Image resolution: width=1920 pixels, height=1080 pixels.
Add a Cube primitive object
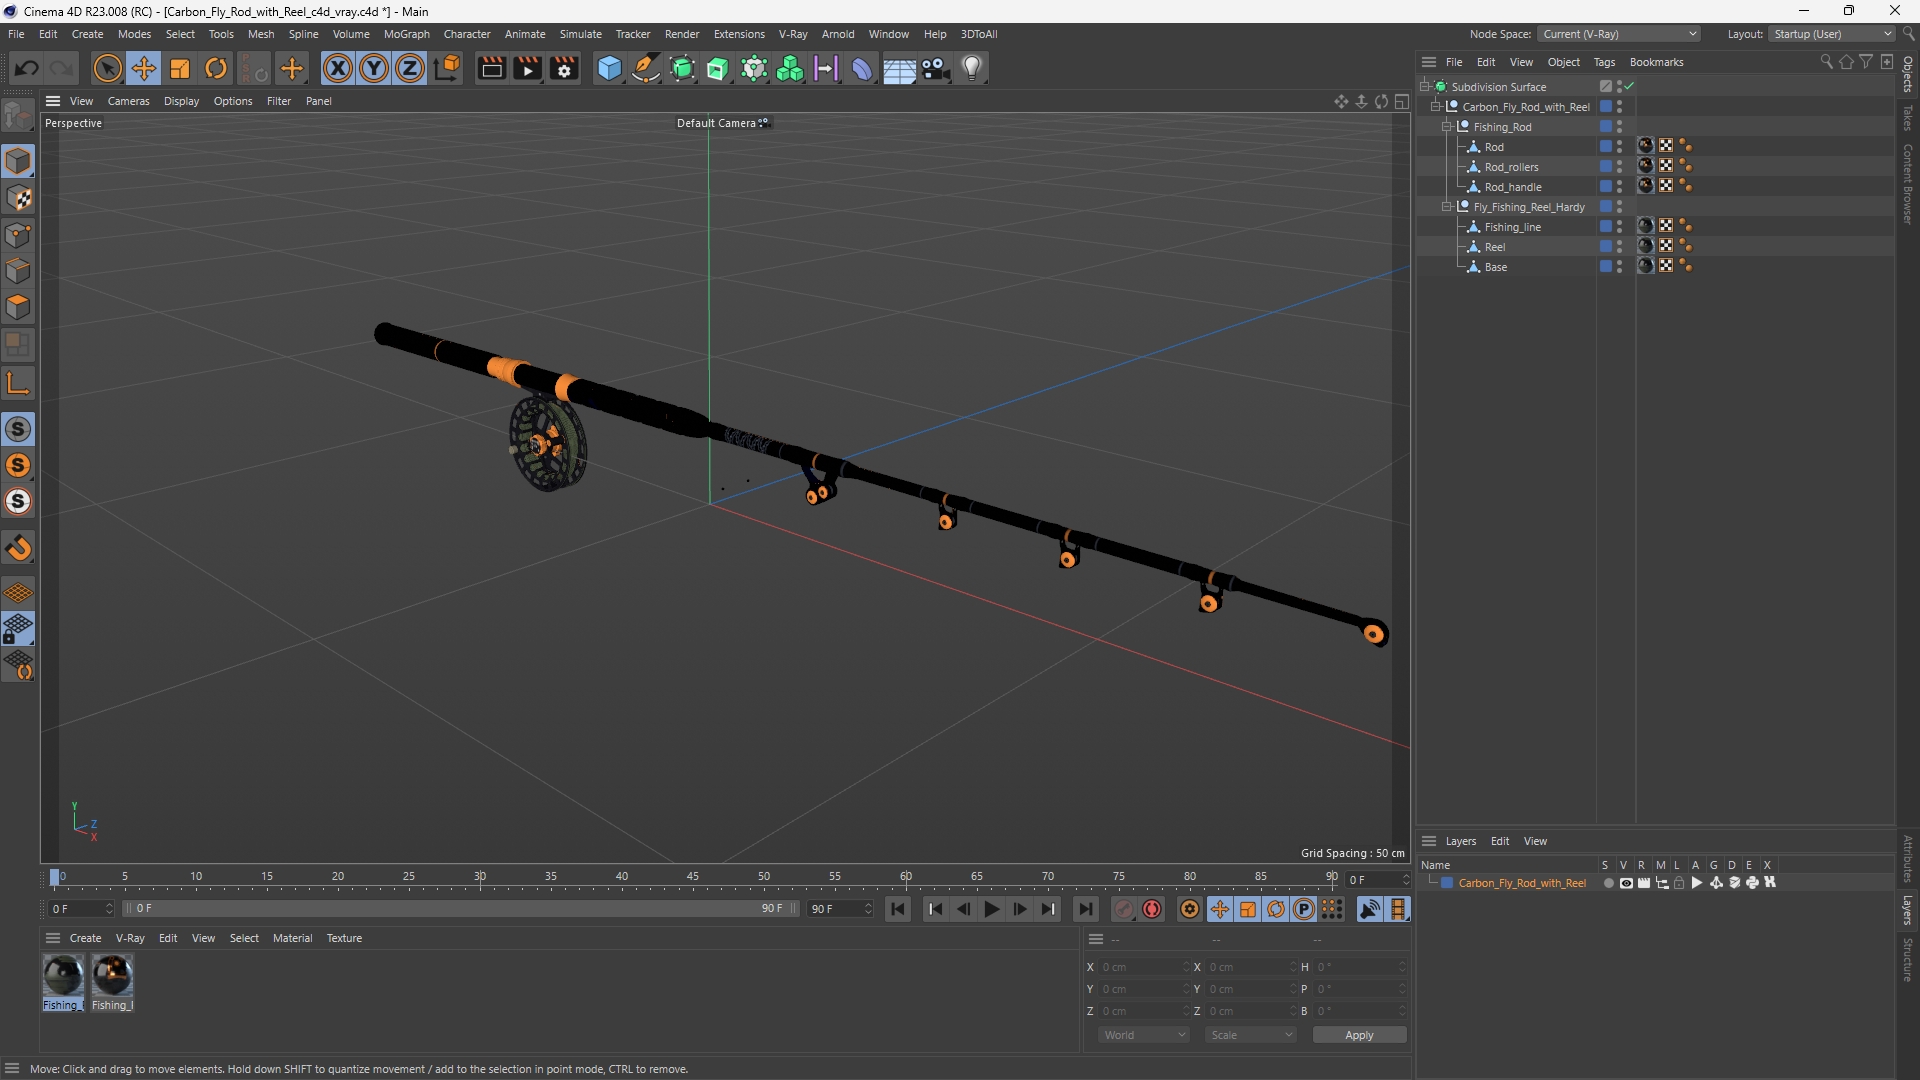tap(609, 68)
